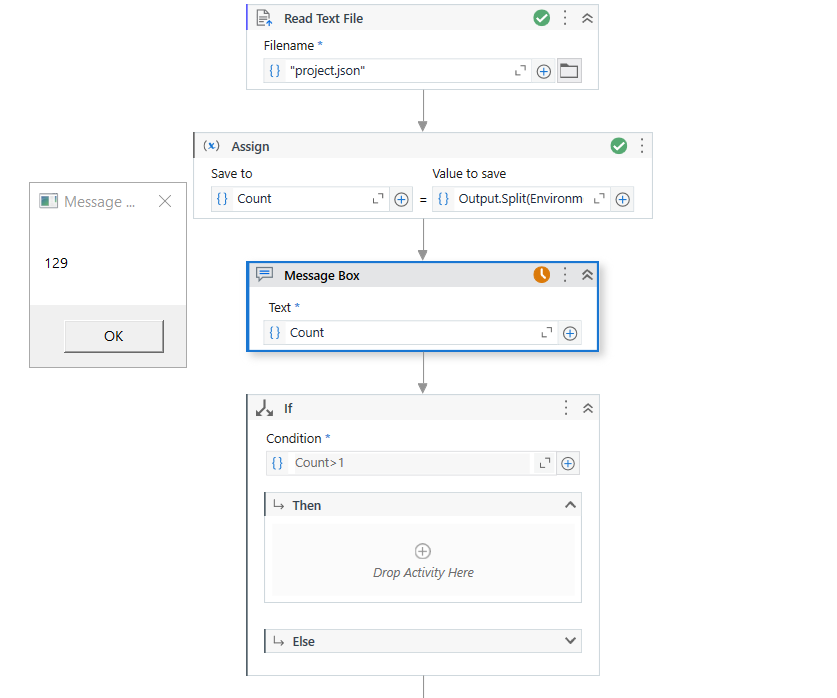Close the Message popup window
837x698 pixels.
pos(165,201)
